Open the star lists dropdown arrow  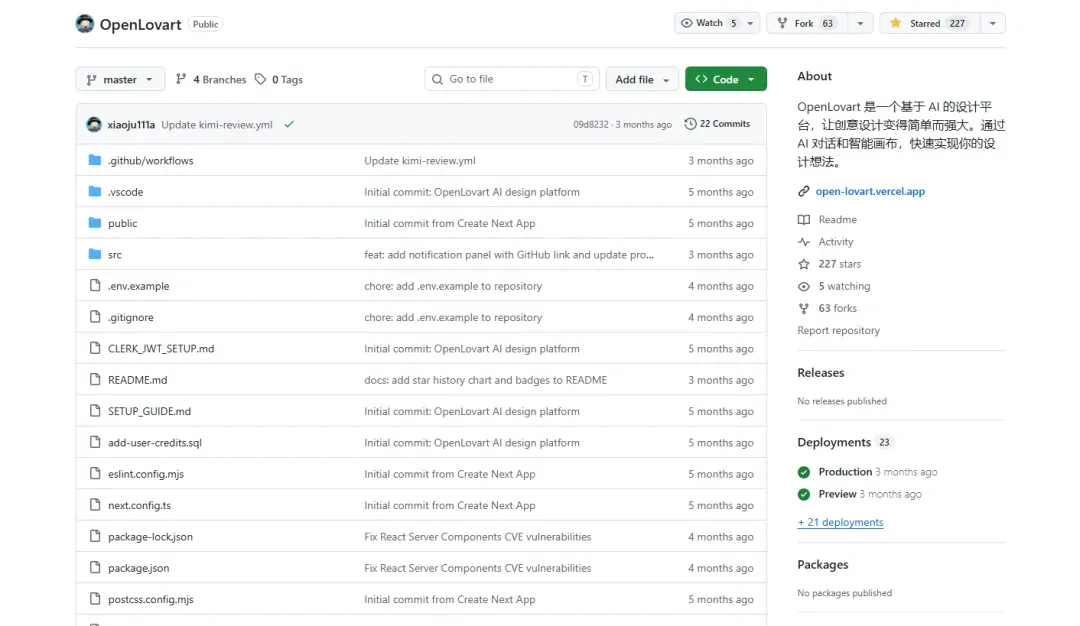click(x=993, y=23)
